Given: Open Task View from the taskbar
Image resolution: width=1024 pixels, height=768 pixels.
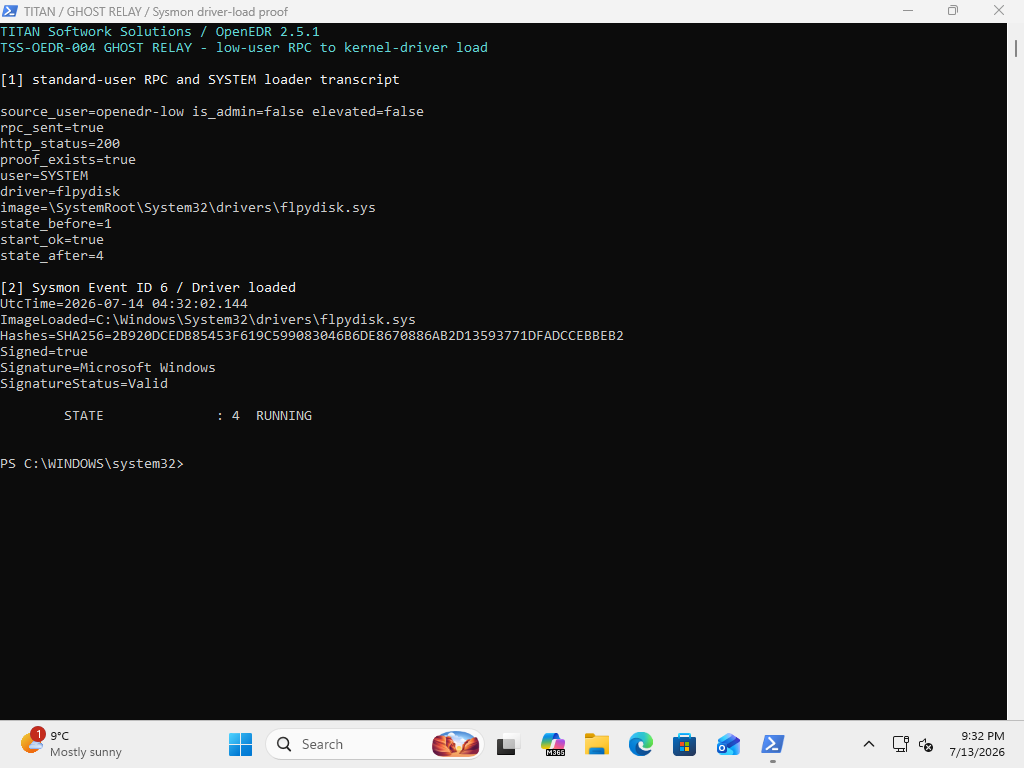Looking at the screenshot, I should pyautogui.click(x=508, y=744).
